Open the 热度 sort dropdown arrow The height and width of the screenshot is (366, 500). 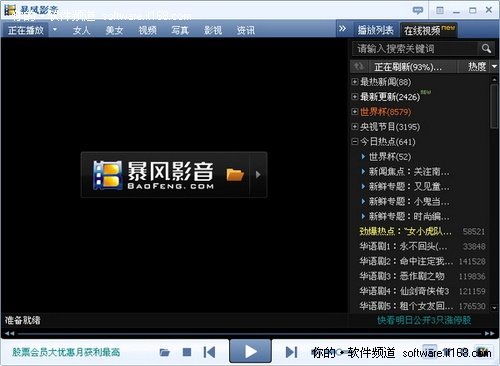point(494,67)
